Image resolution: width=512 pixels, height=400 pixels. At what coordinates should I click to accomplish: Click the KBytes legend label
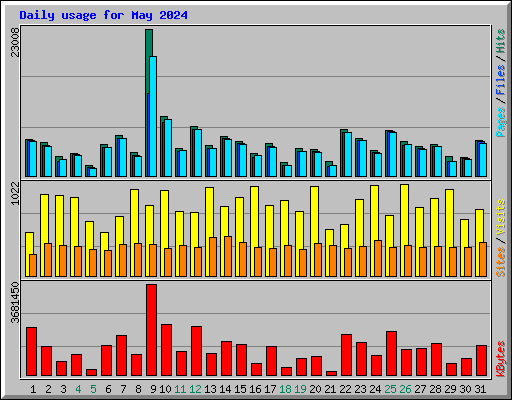501,359
